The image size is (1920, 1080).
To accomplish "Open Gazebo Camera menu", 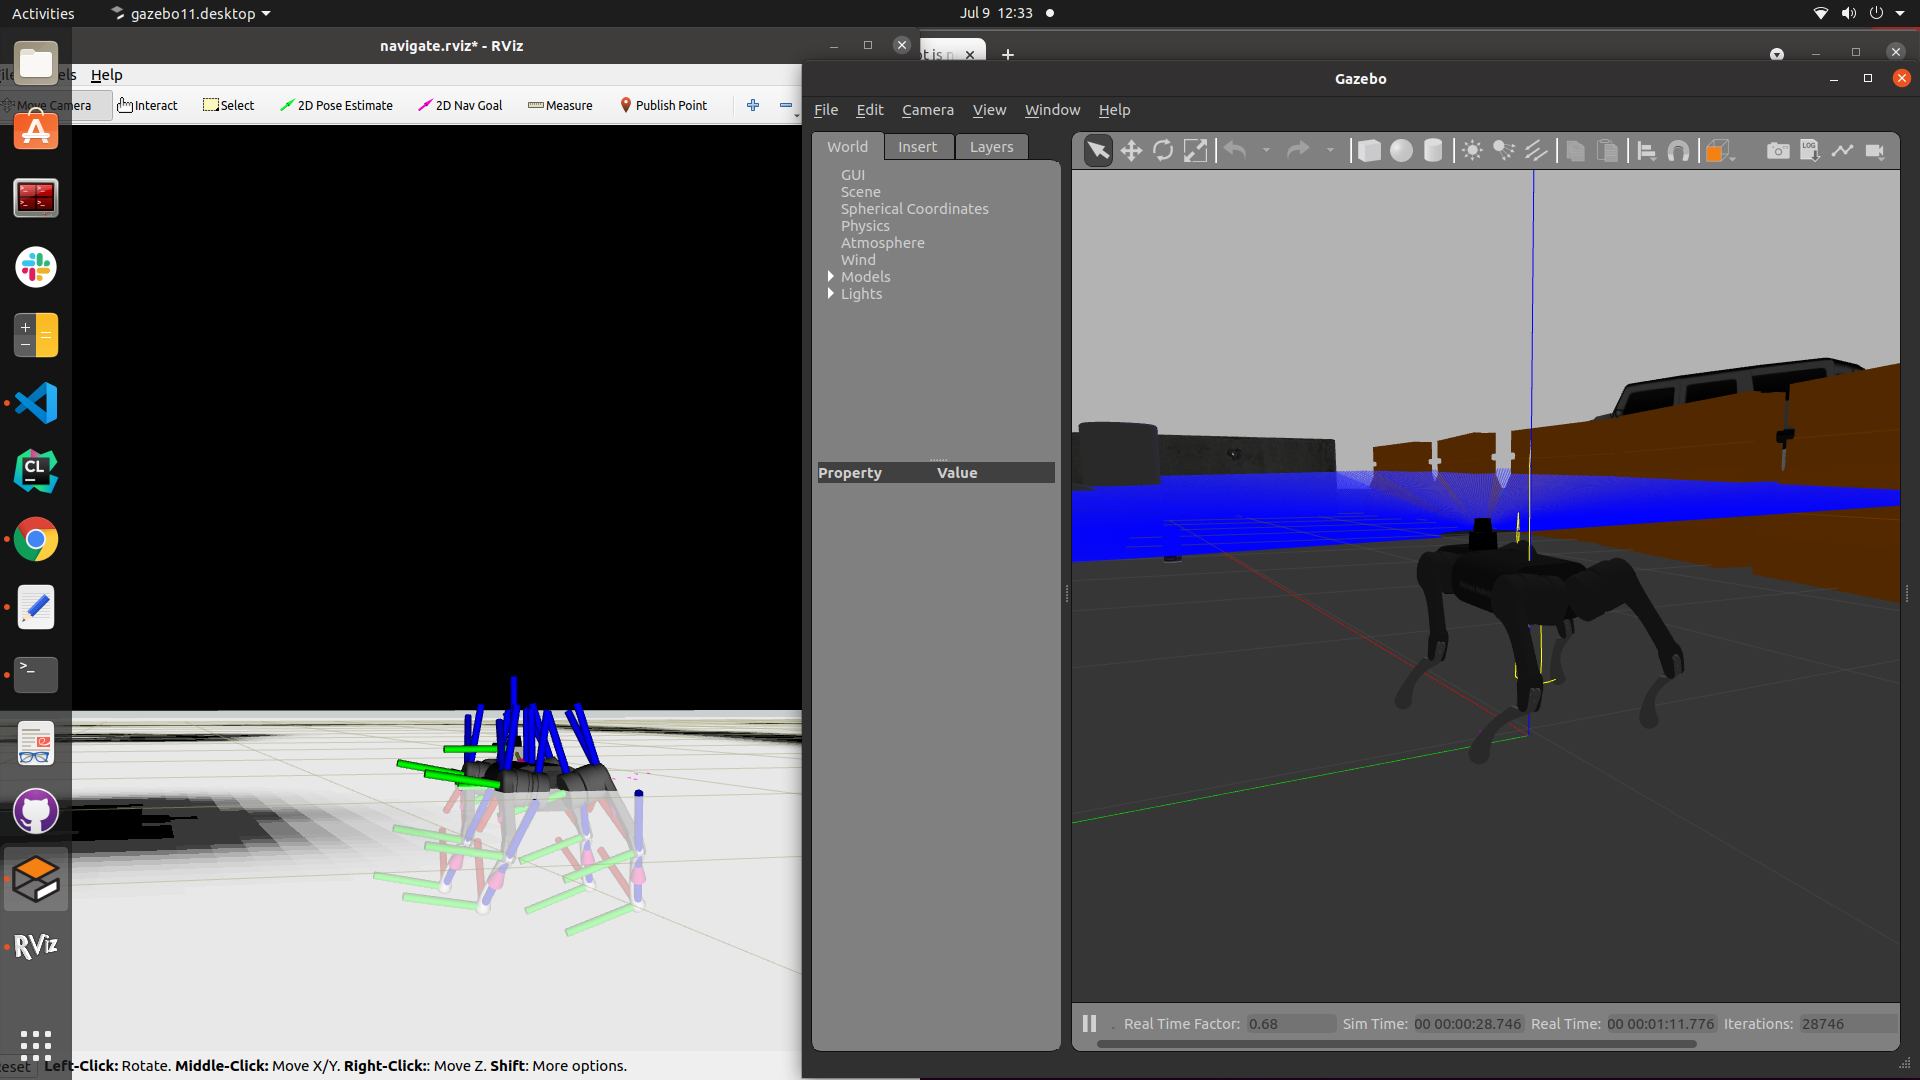I will 927,110.
